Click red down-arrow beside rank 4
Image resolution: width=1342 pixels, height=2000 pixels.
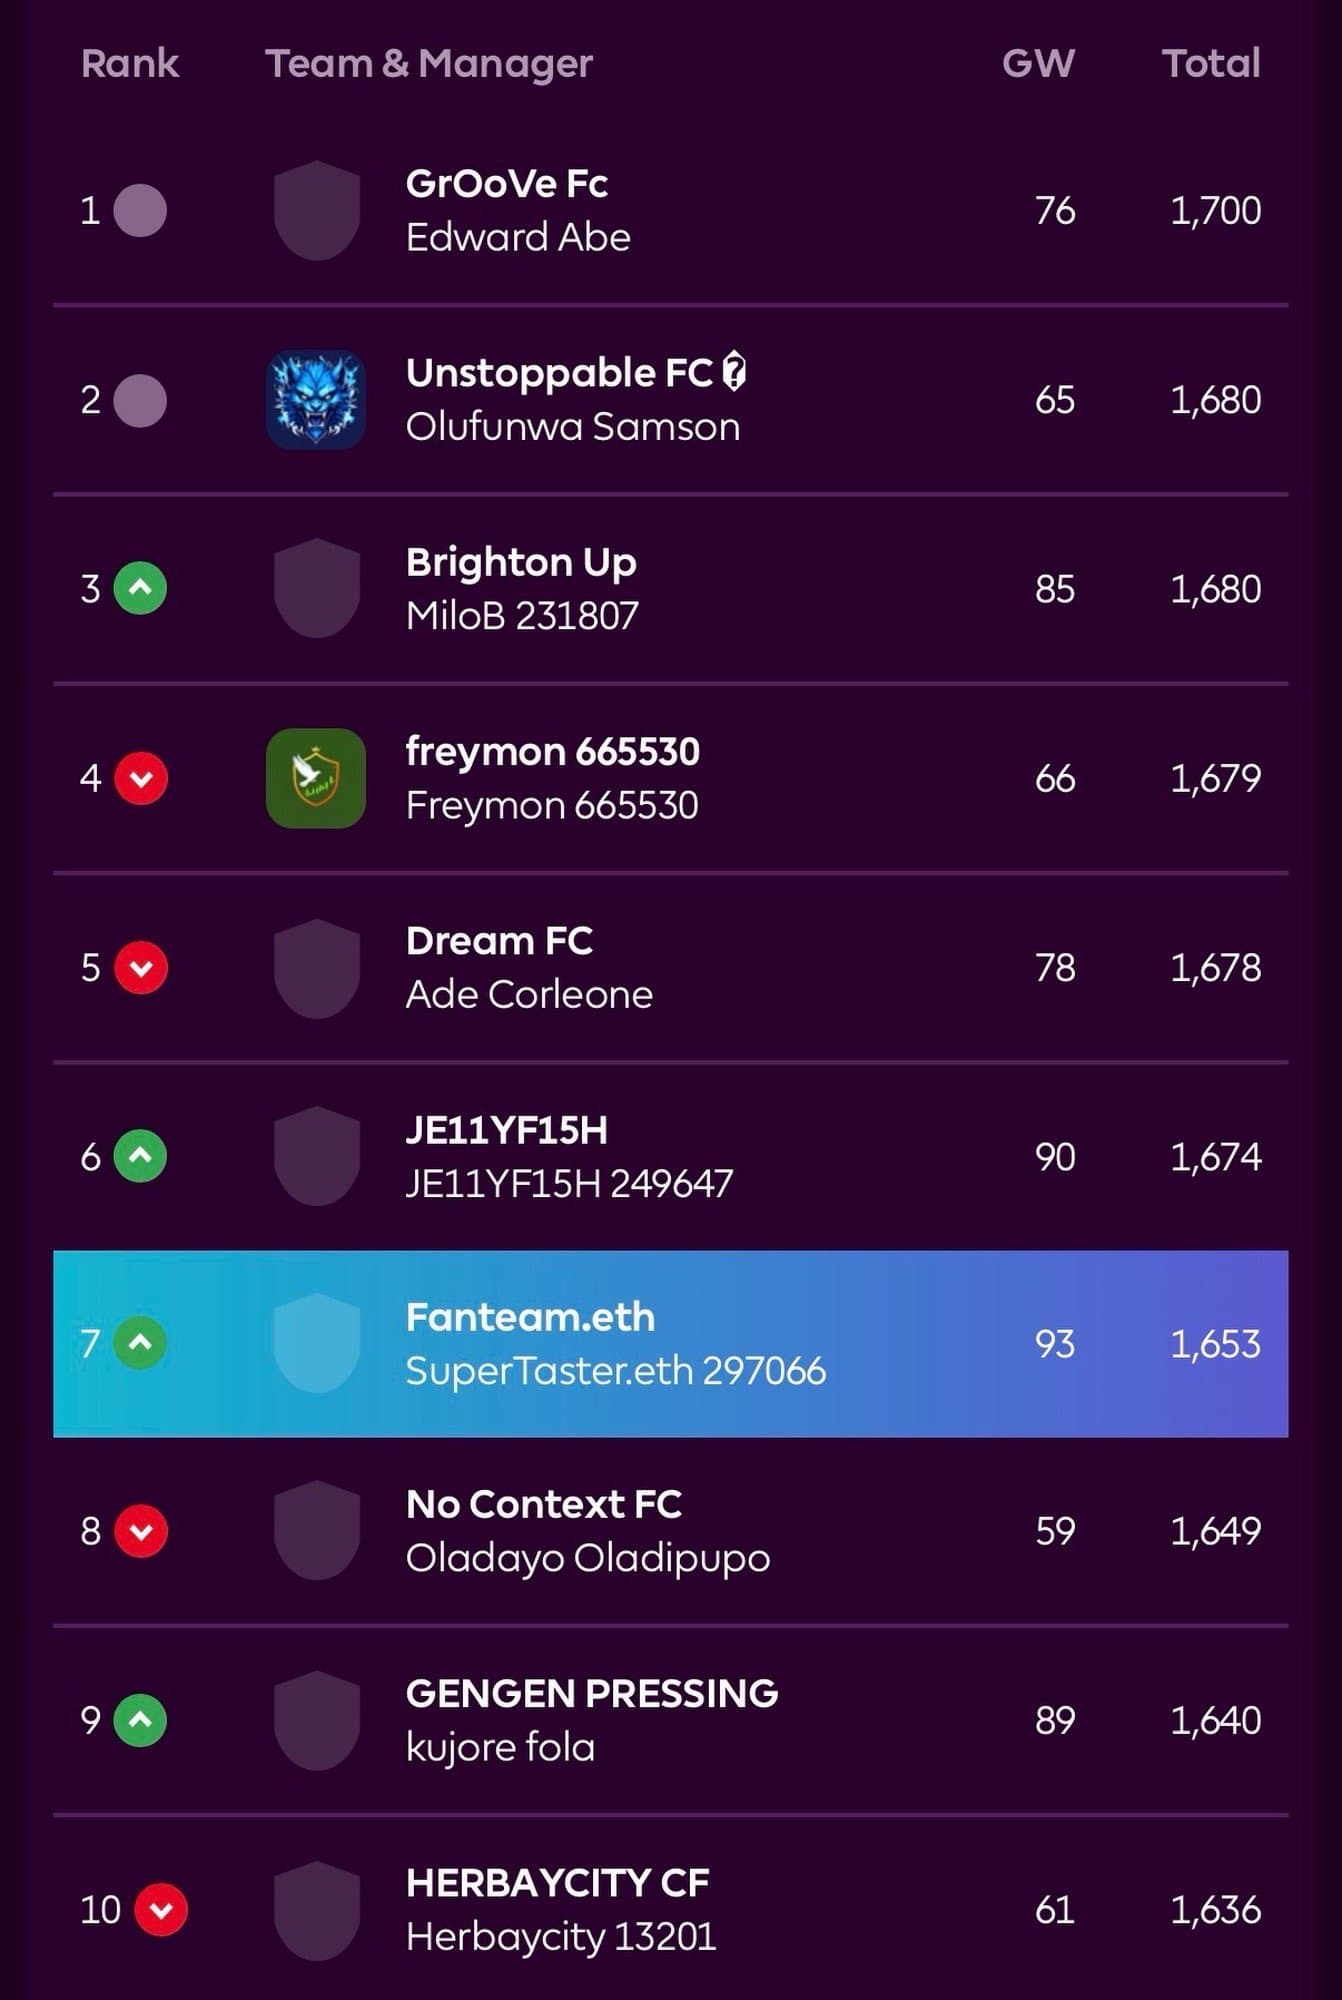[x=140, y=778]
